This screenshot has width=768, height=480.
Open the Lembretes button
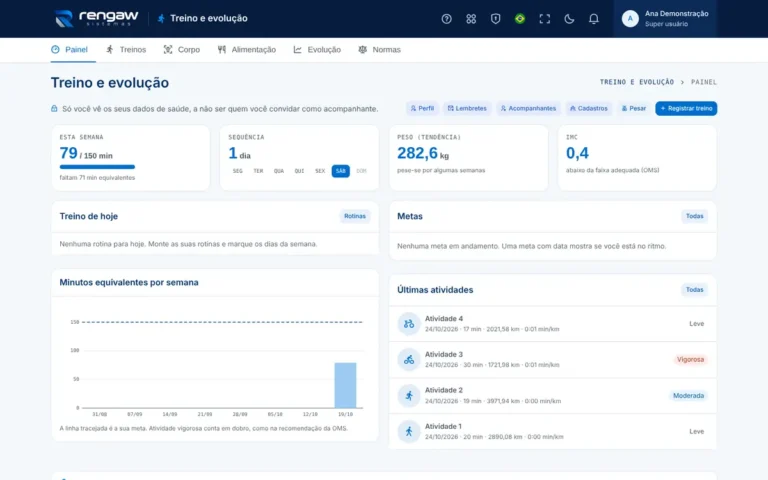point(467,108)
